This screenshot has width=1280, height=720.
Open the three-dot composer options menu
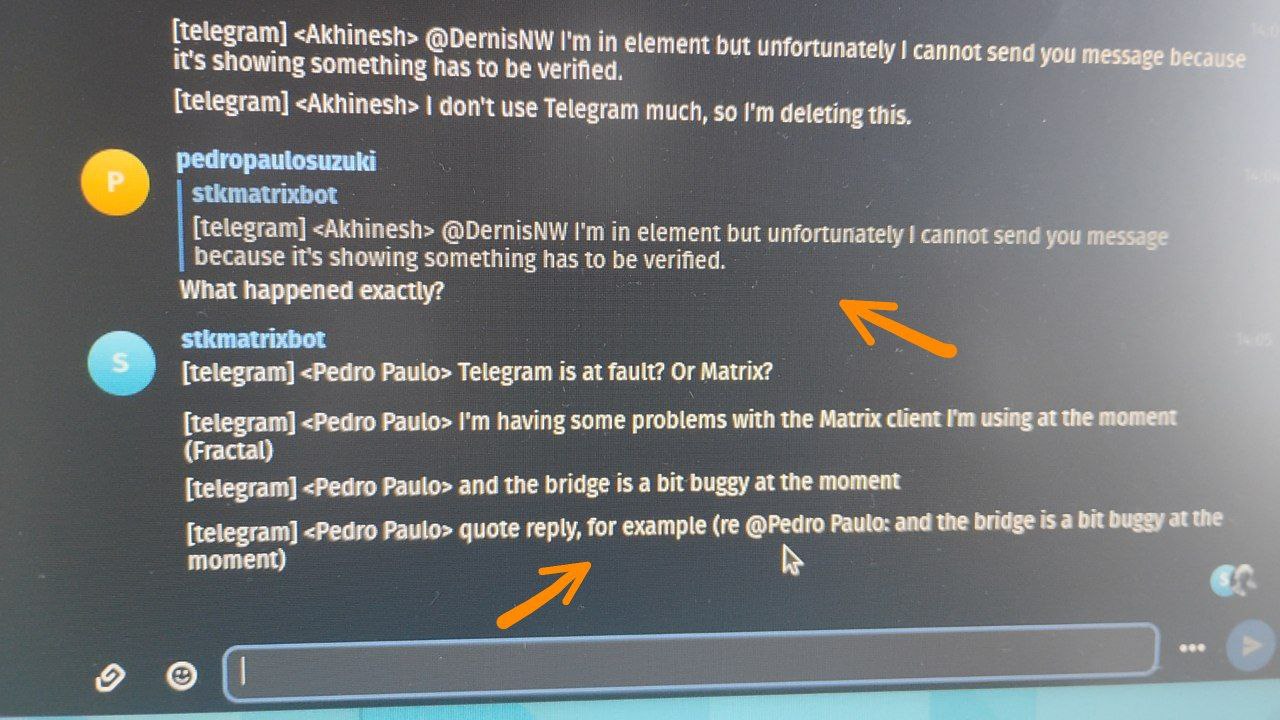(1191, 648)
